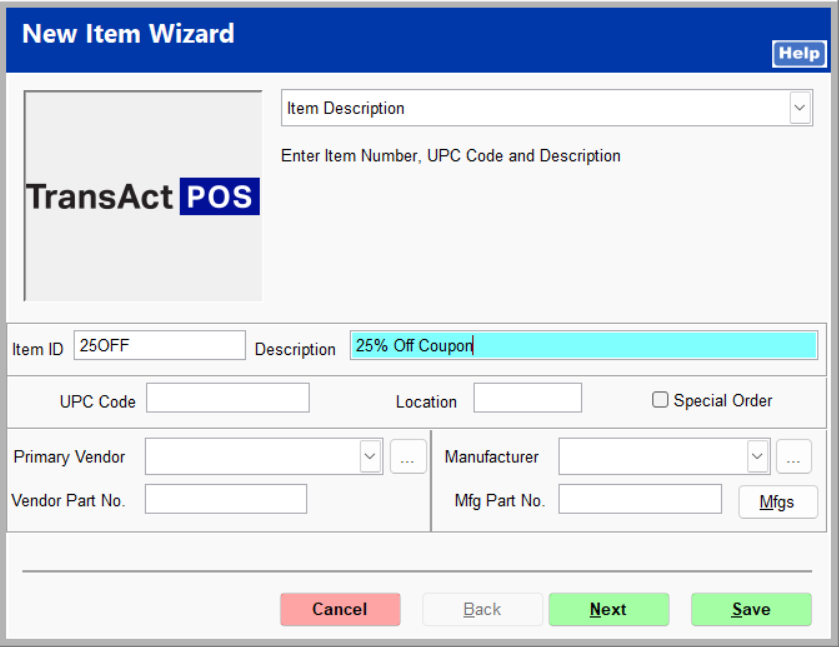Select the Location input field
Image resolution: width=839 pixels, height=647 pixels.
[527, 398]
